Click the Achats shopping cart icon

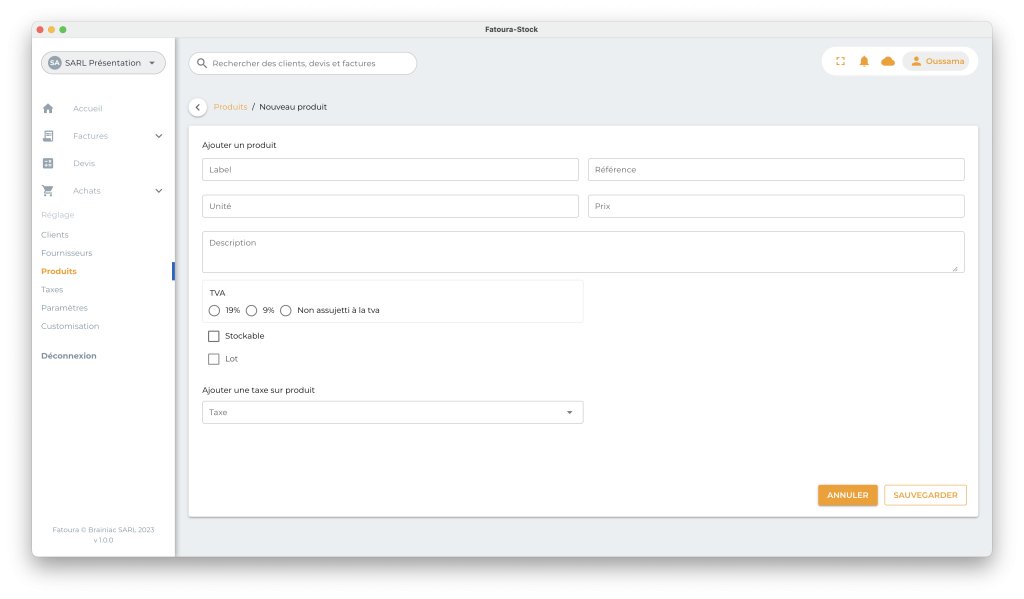point(48,191)
